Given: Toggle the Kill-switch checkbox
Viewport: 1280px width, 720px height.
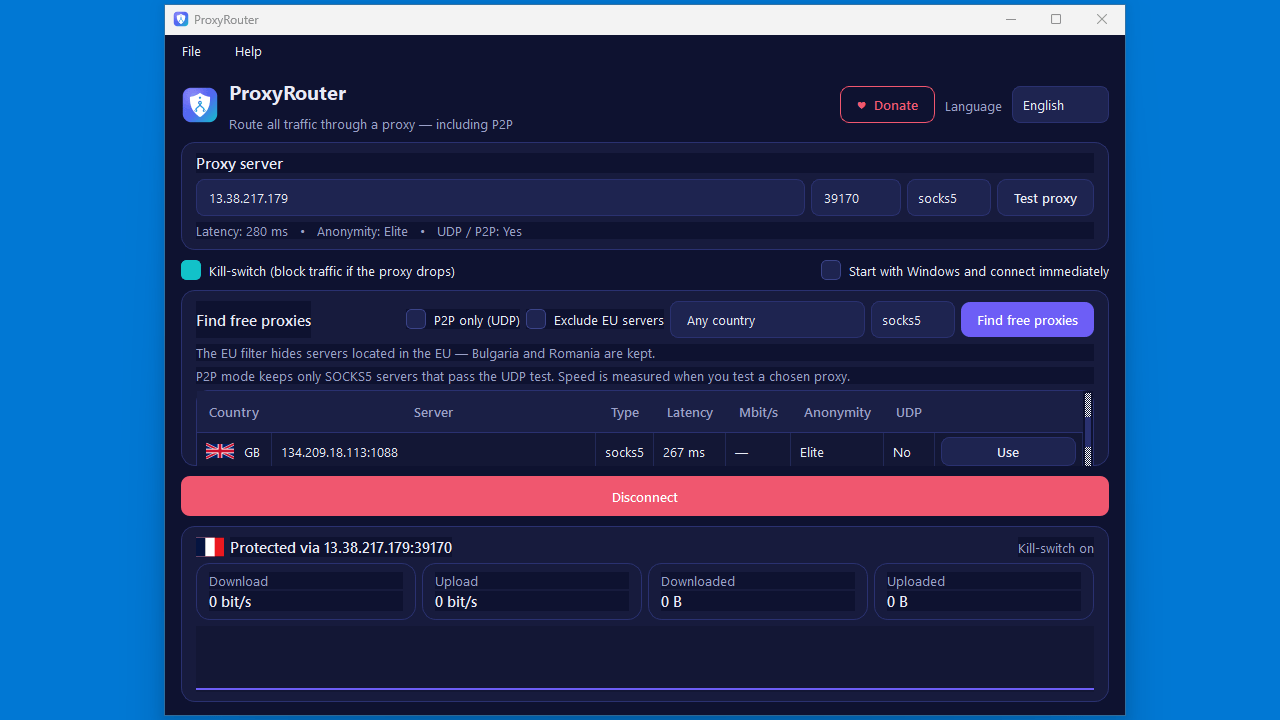Looking at the screenshot, I should tap(191, 270).
